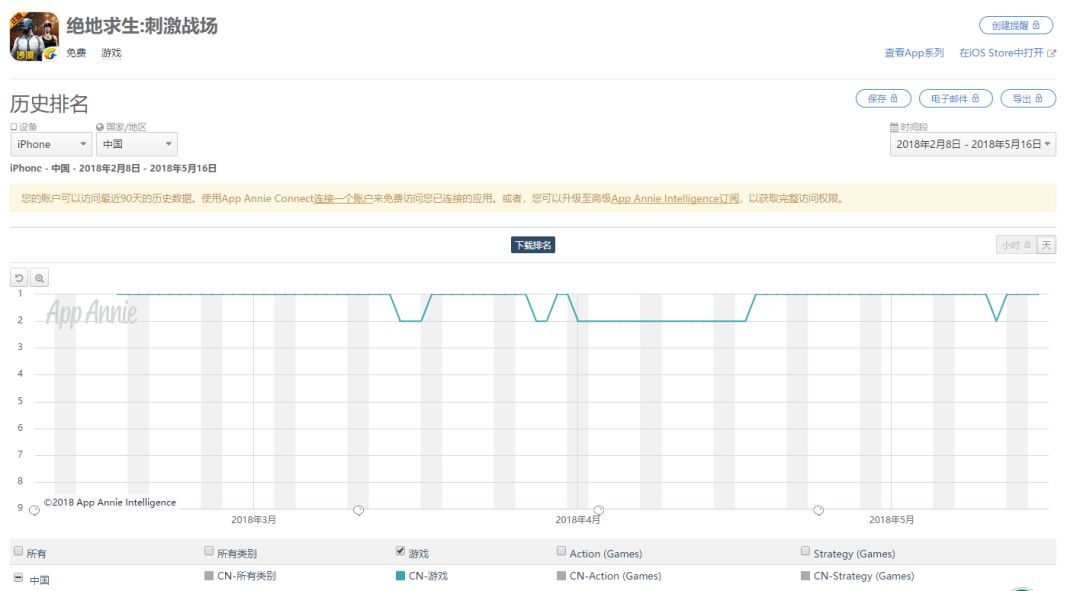Viewport: 1080px width, 591px height.
Task: Open the 中国 country dropdown
Action: [x=136, y=144]
